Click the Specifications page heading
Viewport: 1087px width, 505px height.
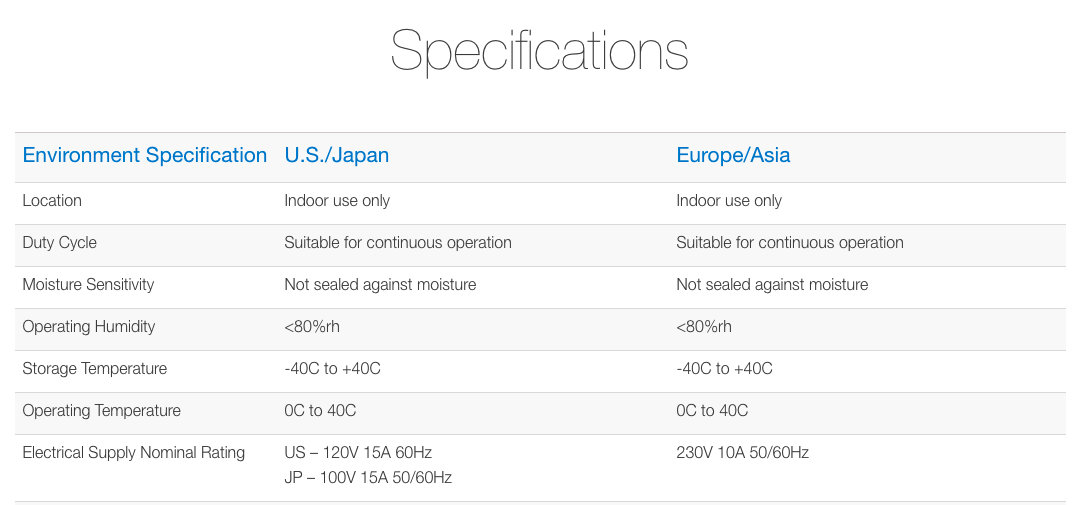point(539,51)
